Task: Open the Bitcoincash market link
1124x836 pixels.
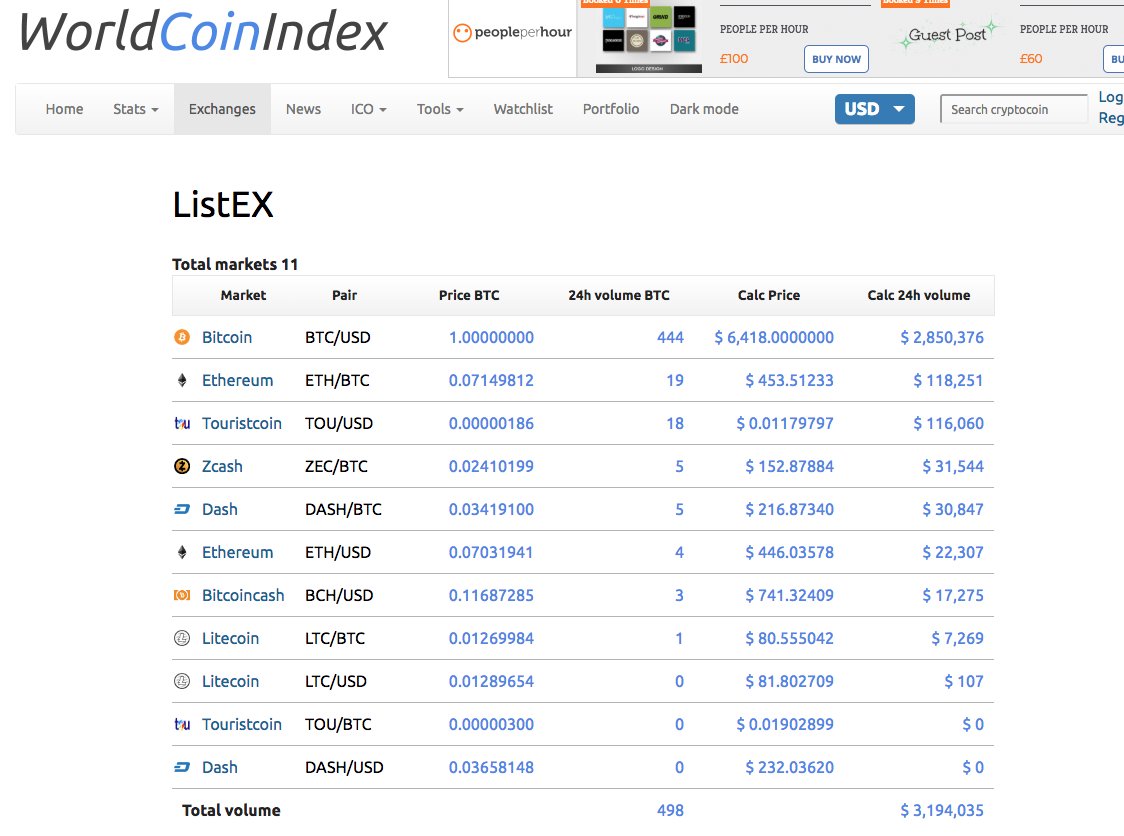Action: [x=243, y=595]
